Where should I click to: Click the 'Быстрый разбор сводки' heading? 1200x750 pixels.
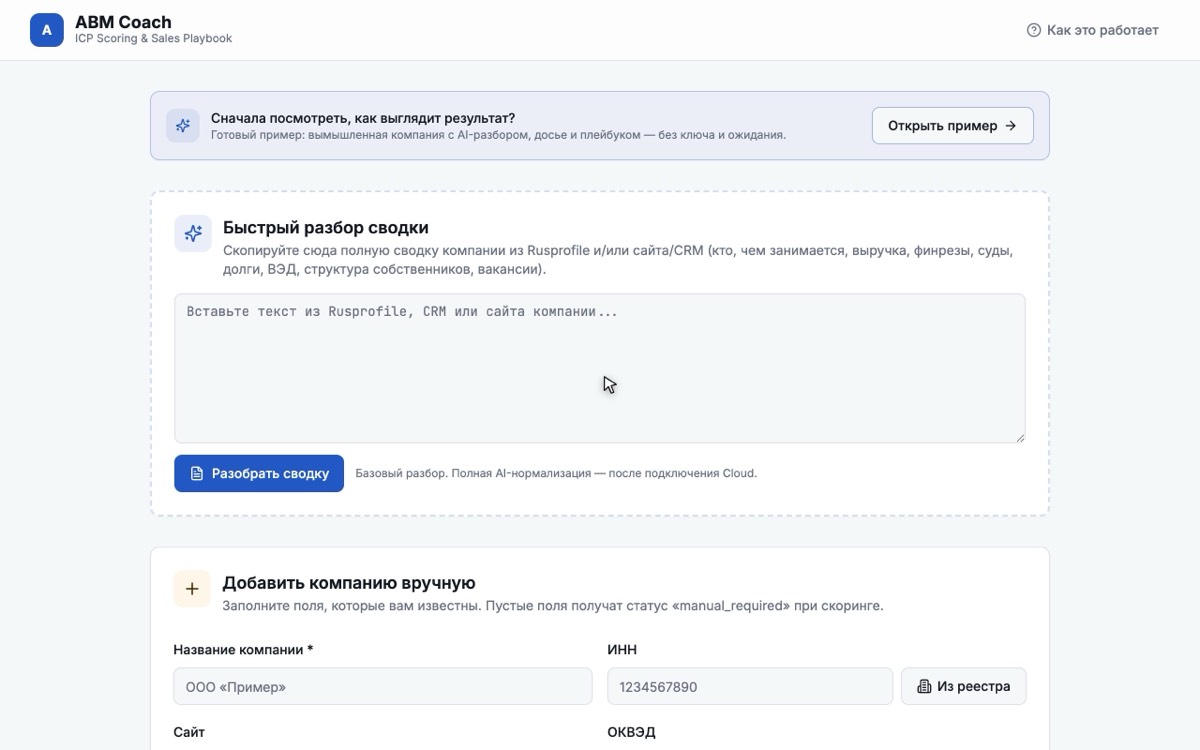point(326,227)
